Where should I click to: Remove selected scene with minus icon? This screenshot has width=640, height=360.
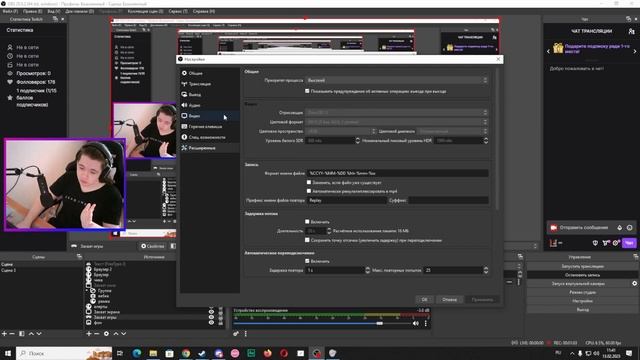point(12,333)
